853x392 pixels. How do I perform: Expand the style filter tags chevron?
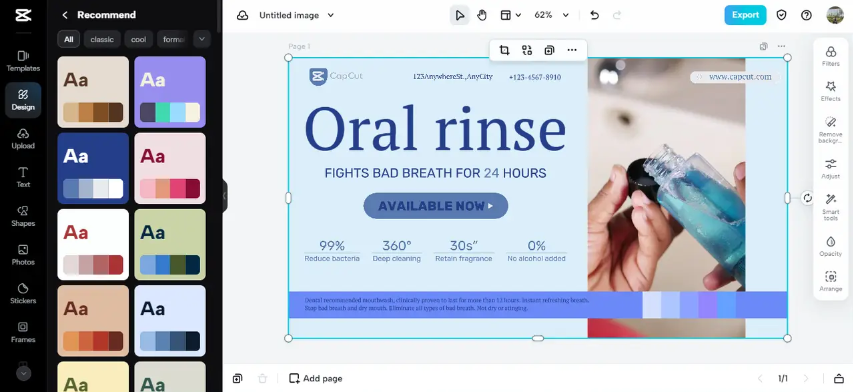pos(202,39)
